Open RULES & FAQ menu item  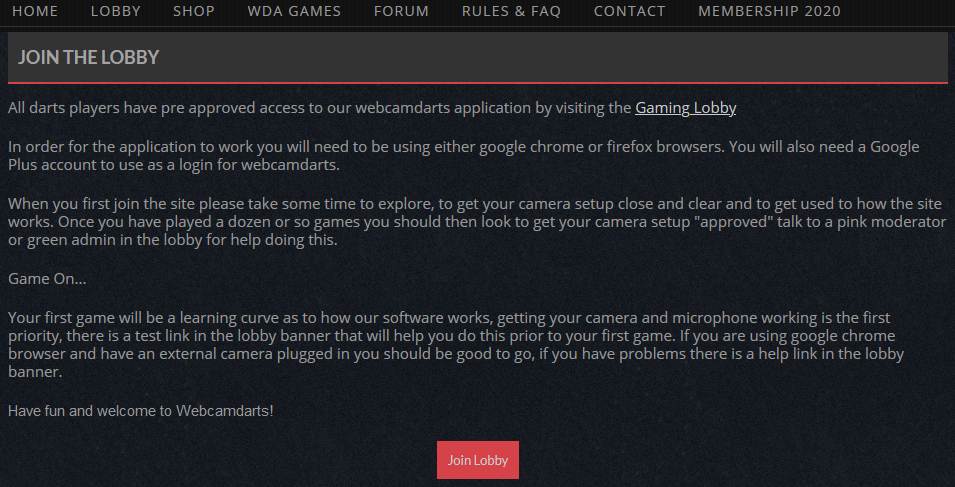[511, 12]
